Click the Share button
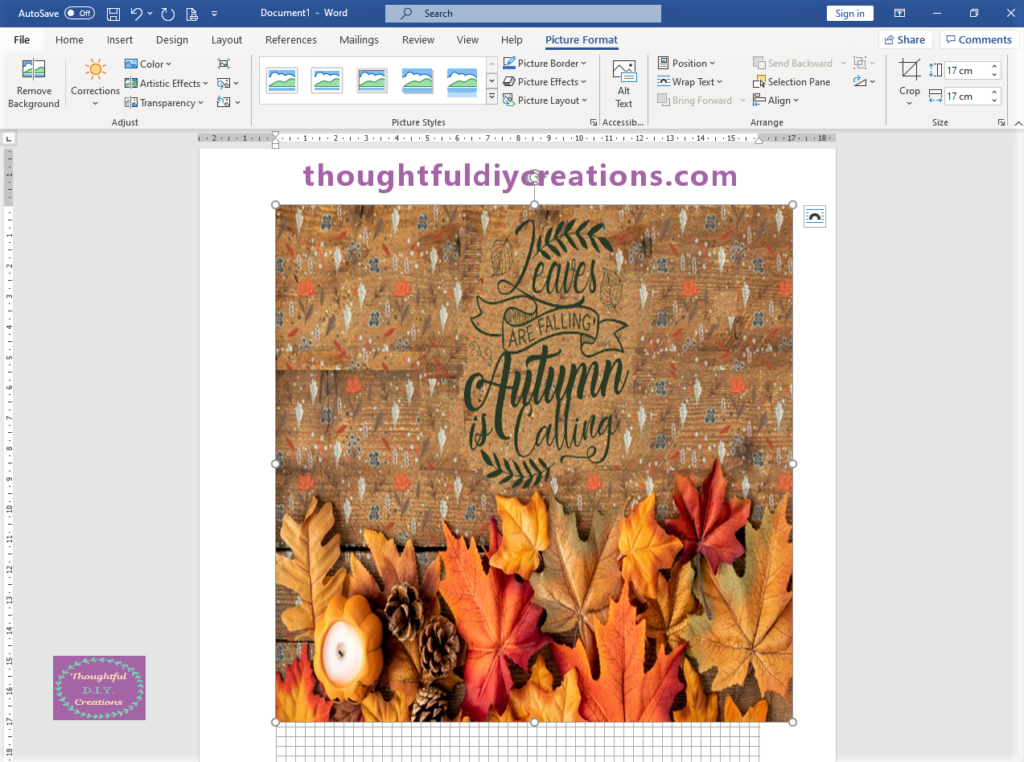The image size is (1024, 762). tap(904, 40)
